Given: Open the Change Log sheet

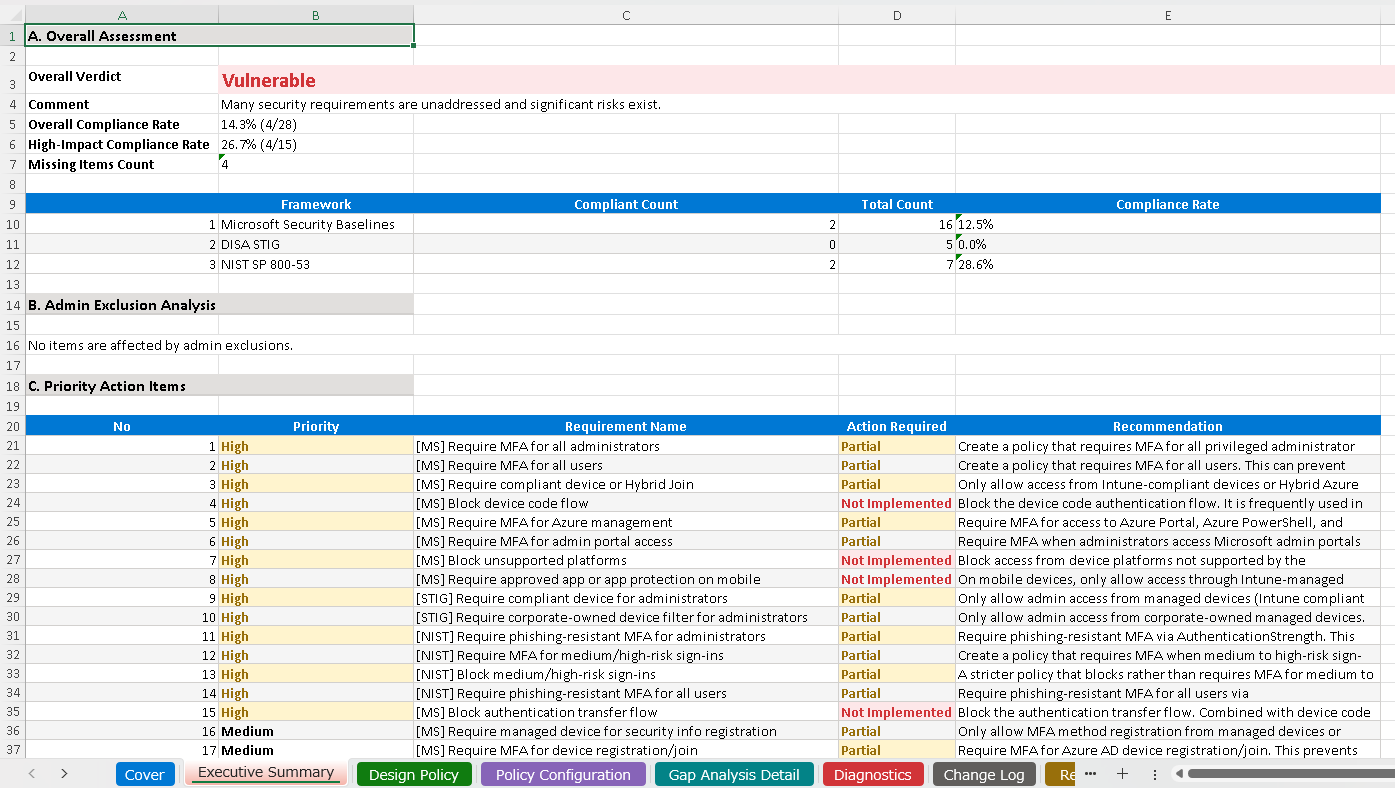Looking at the screenshot, I should [984, 773].
